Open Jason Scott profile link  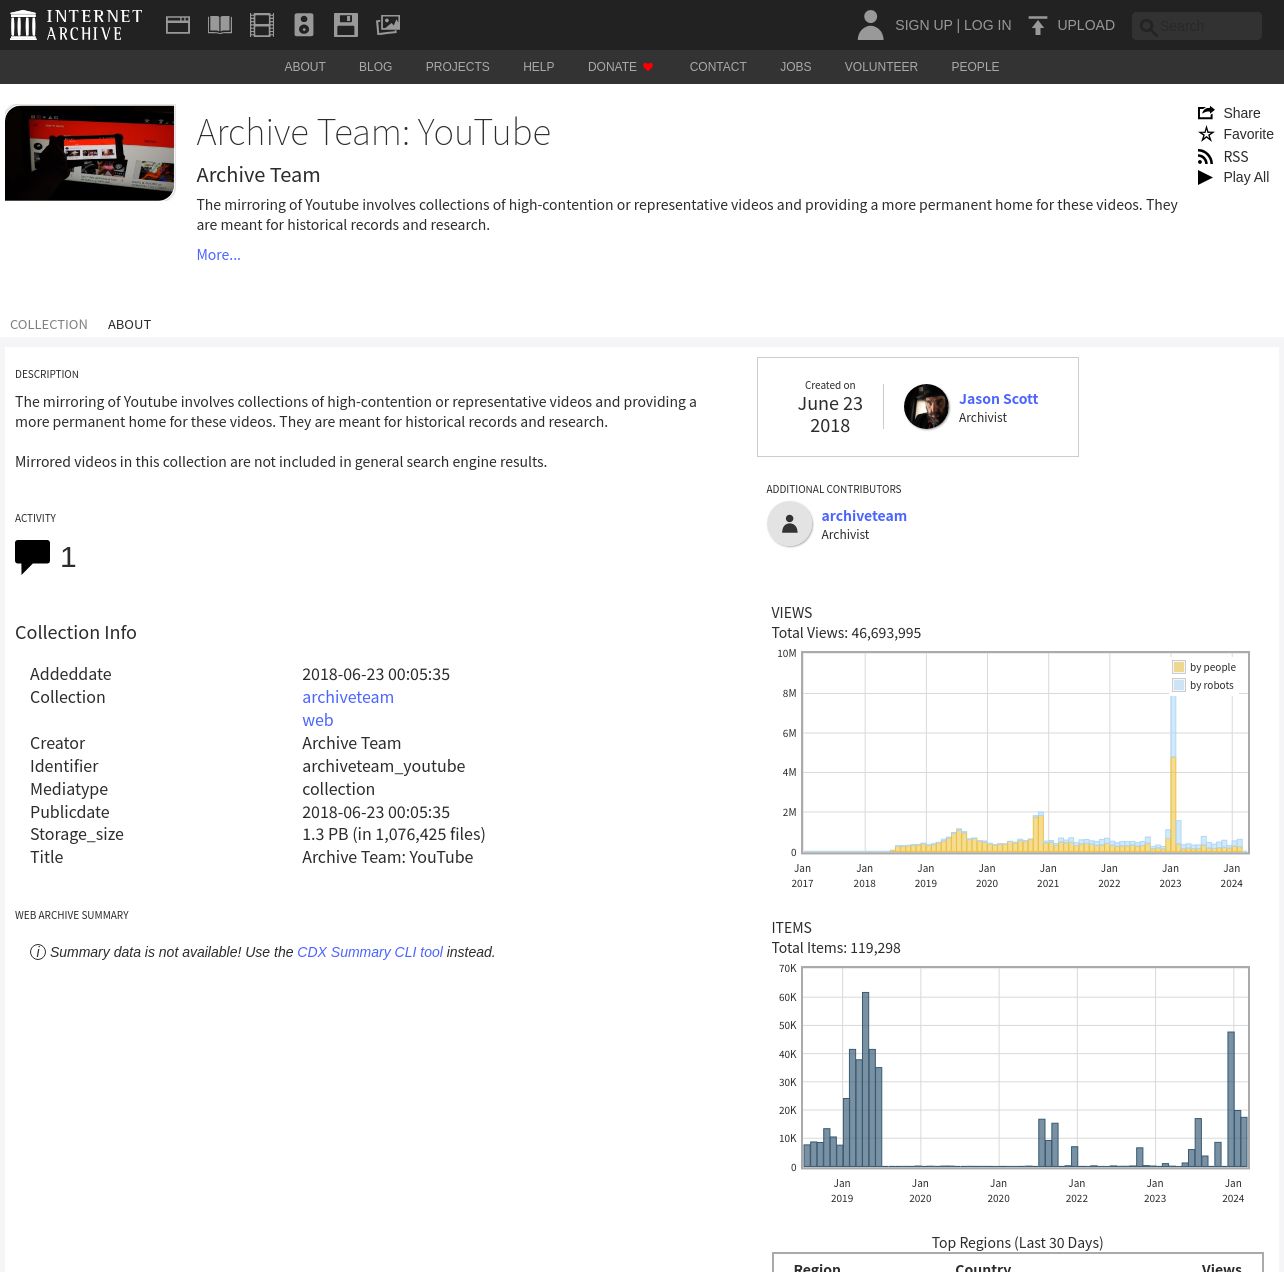[998, 399]
